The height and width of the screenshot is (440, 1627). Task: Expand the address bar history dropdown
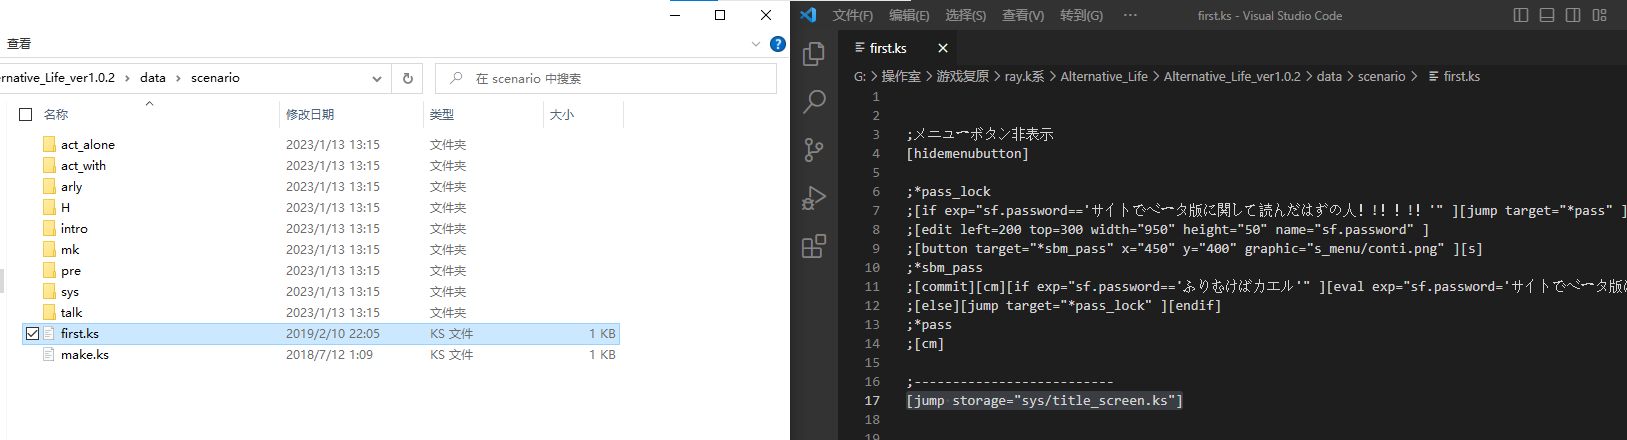pos(377,78)
